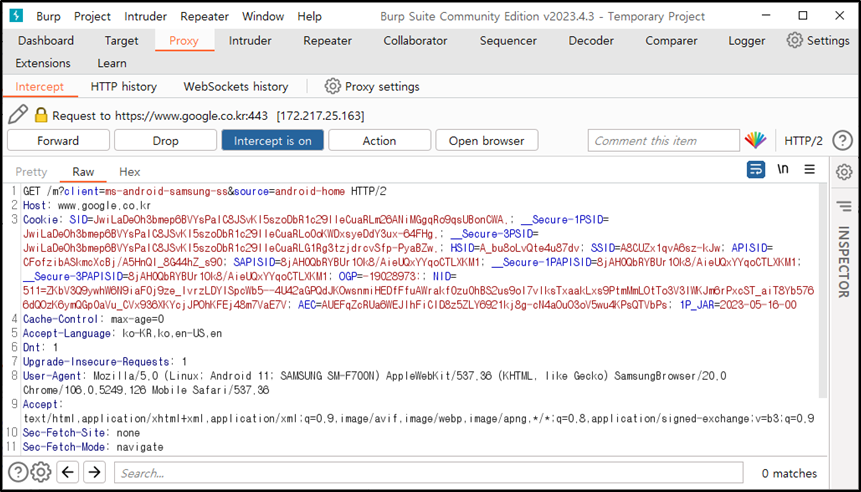The height and width of the screenshot is (492, 861).
Task: Switch to the Comparer tab
Action: coord(671,41)
